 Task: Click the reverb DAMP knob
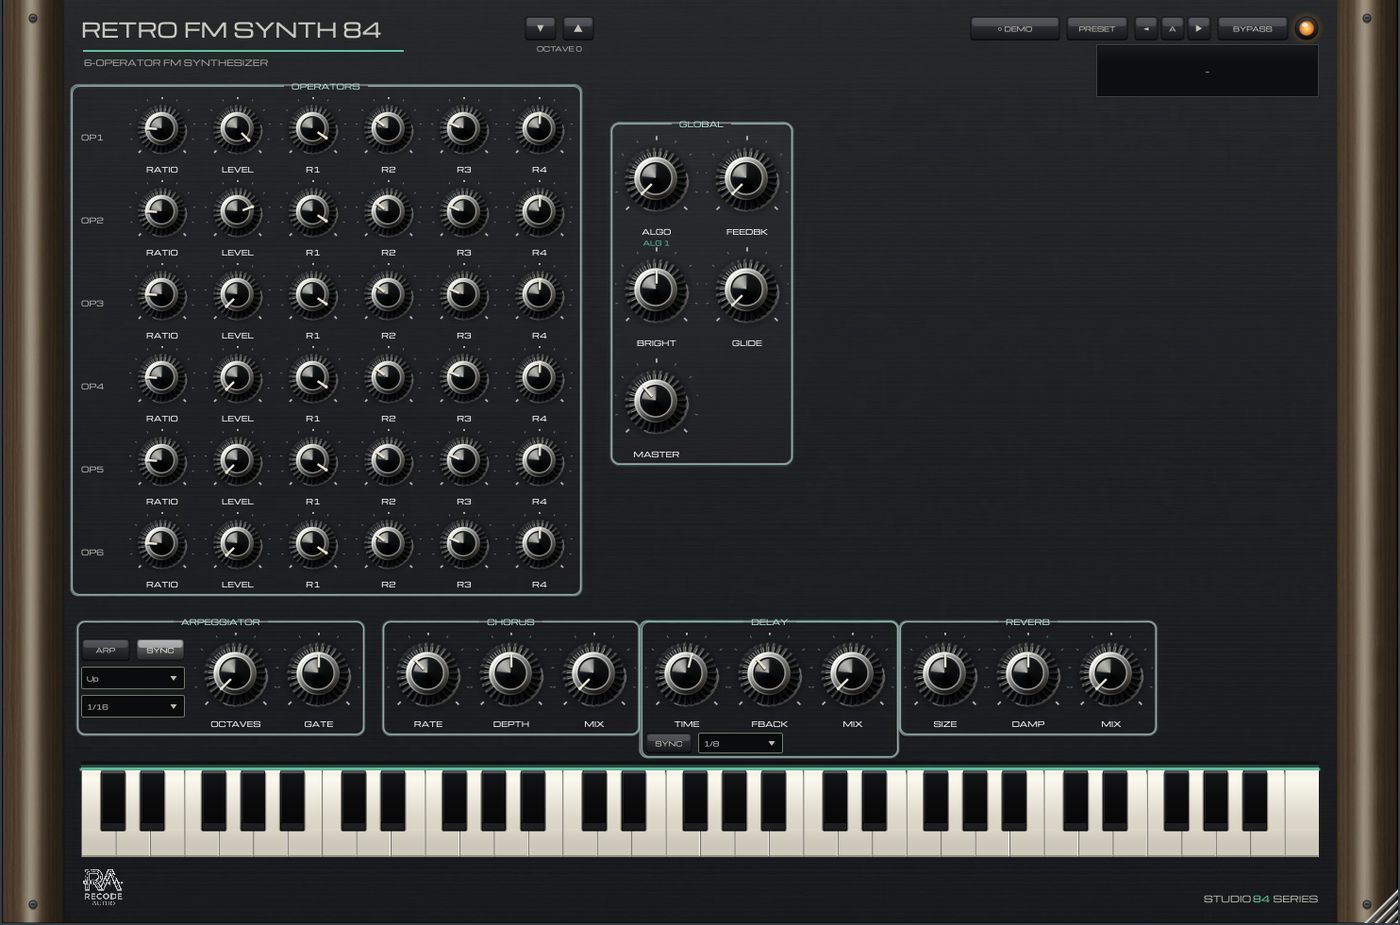click(1028, 673)
